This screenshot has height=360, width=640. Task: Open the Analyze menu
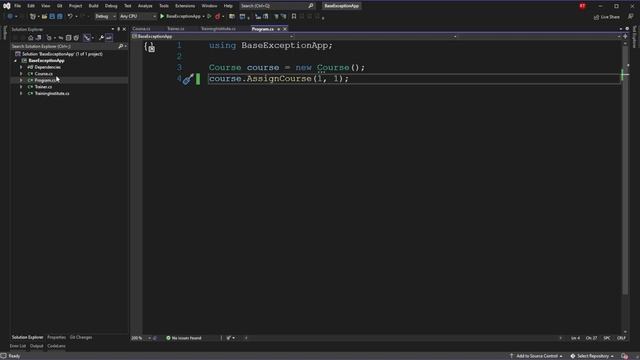(x=145, y=6)
